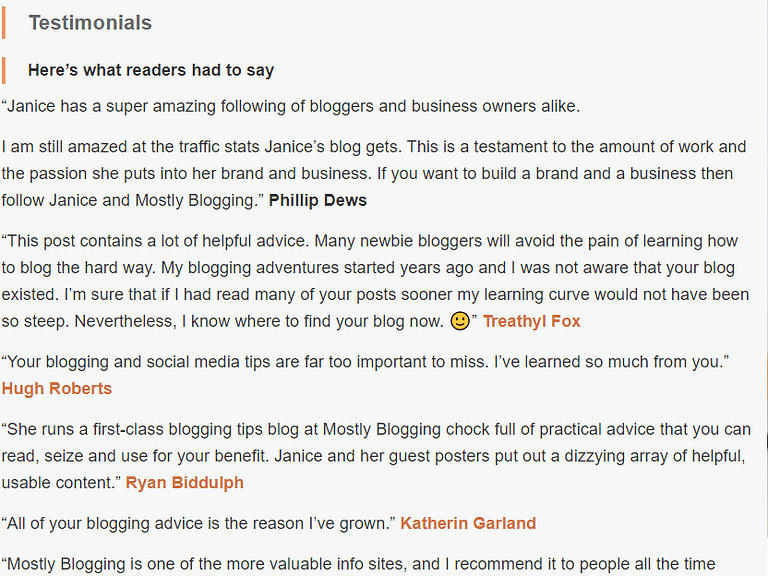Image resolution: width=768 pixels, height=576 pixels.
Task: Click the "Here's what readers had to say" subheading
Action: pyautogui.click(x=151, y=70)
